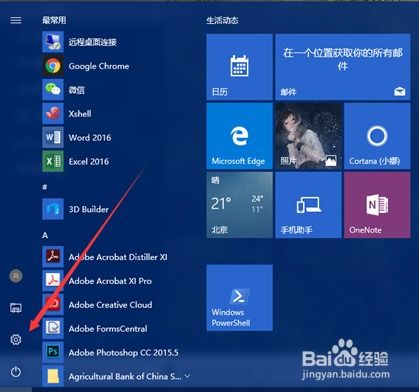
Task: Open the Settings gear icon
Action: tap(16, 339)
